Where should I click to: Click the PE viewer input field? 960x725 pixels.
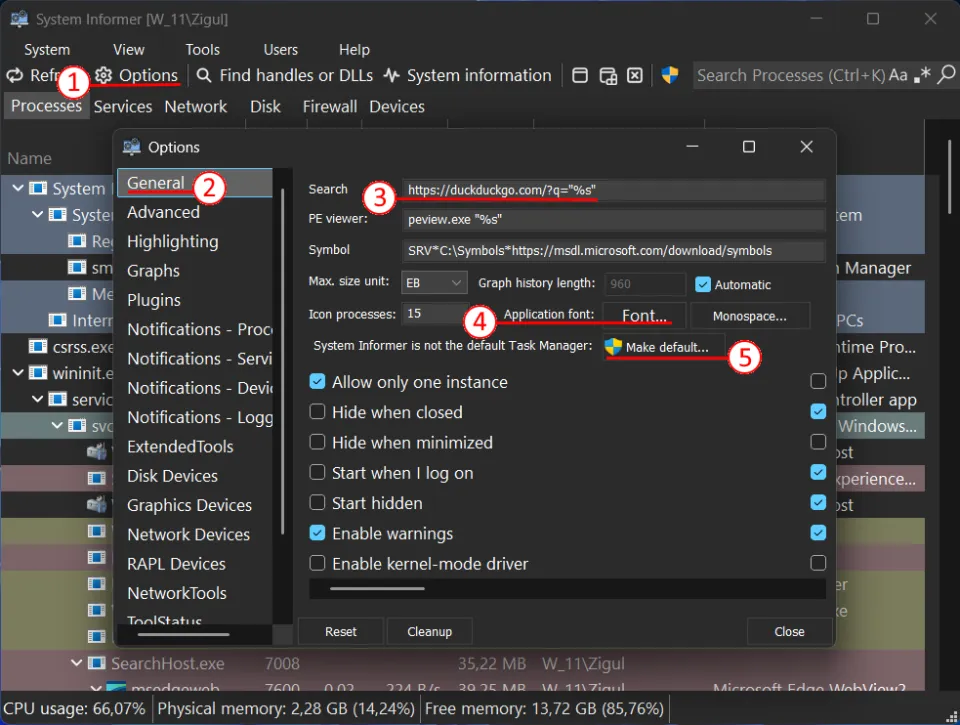tap(613, 219)
